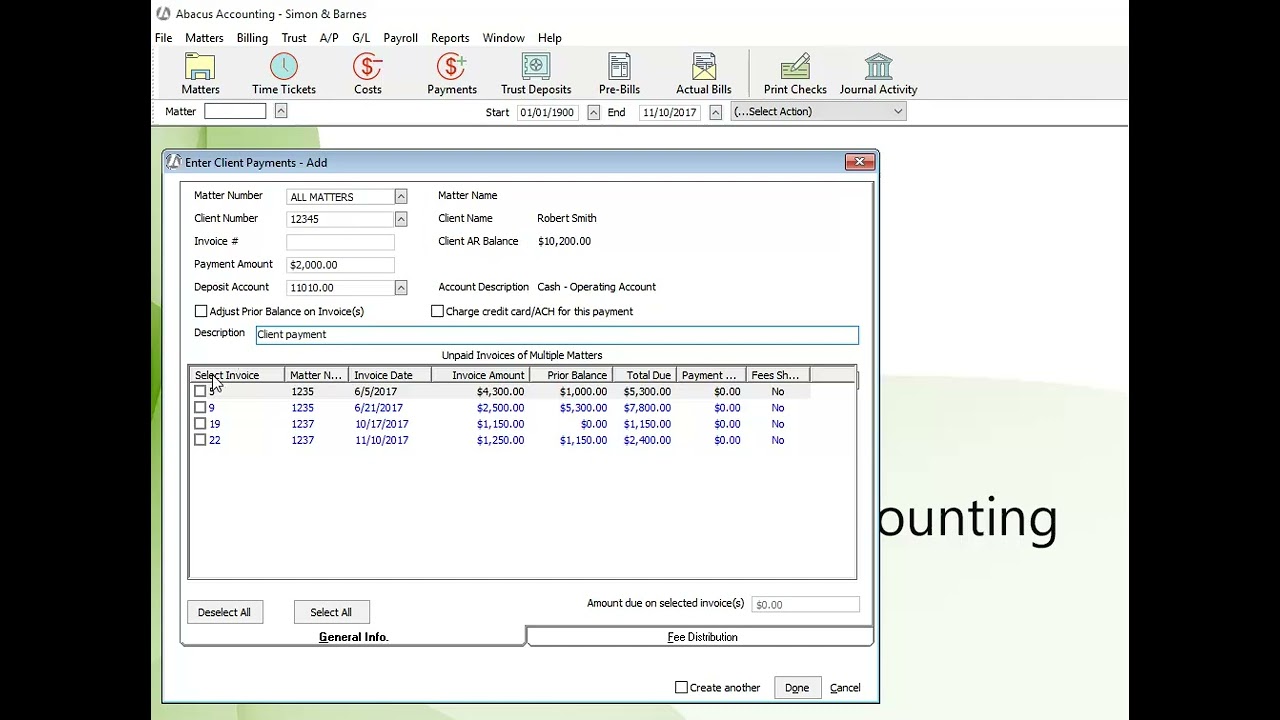Check the box for invoice 19

pos(200,424)
